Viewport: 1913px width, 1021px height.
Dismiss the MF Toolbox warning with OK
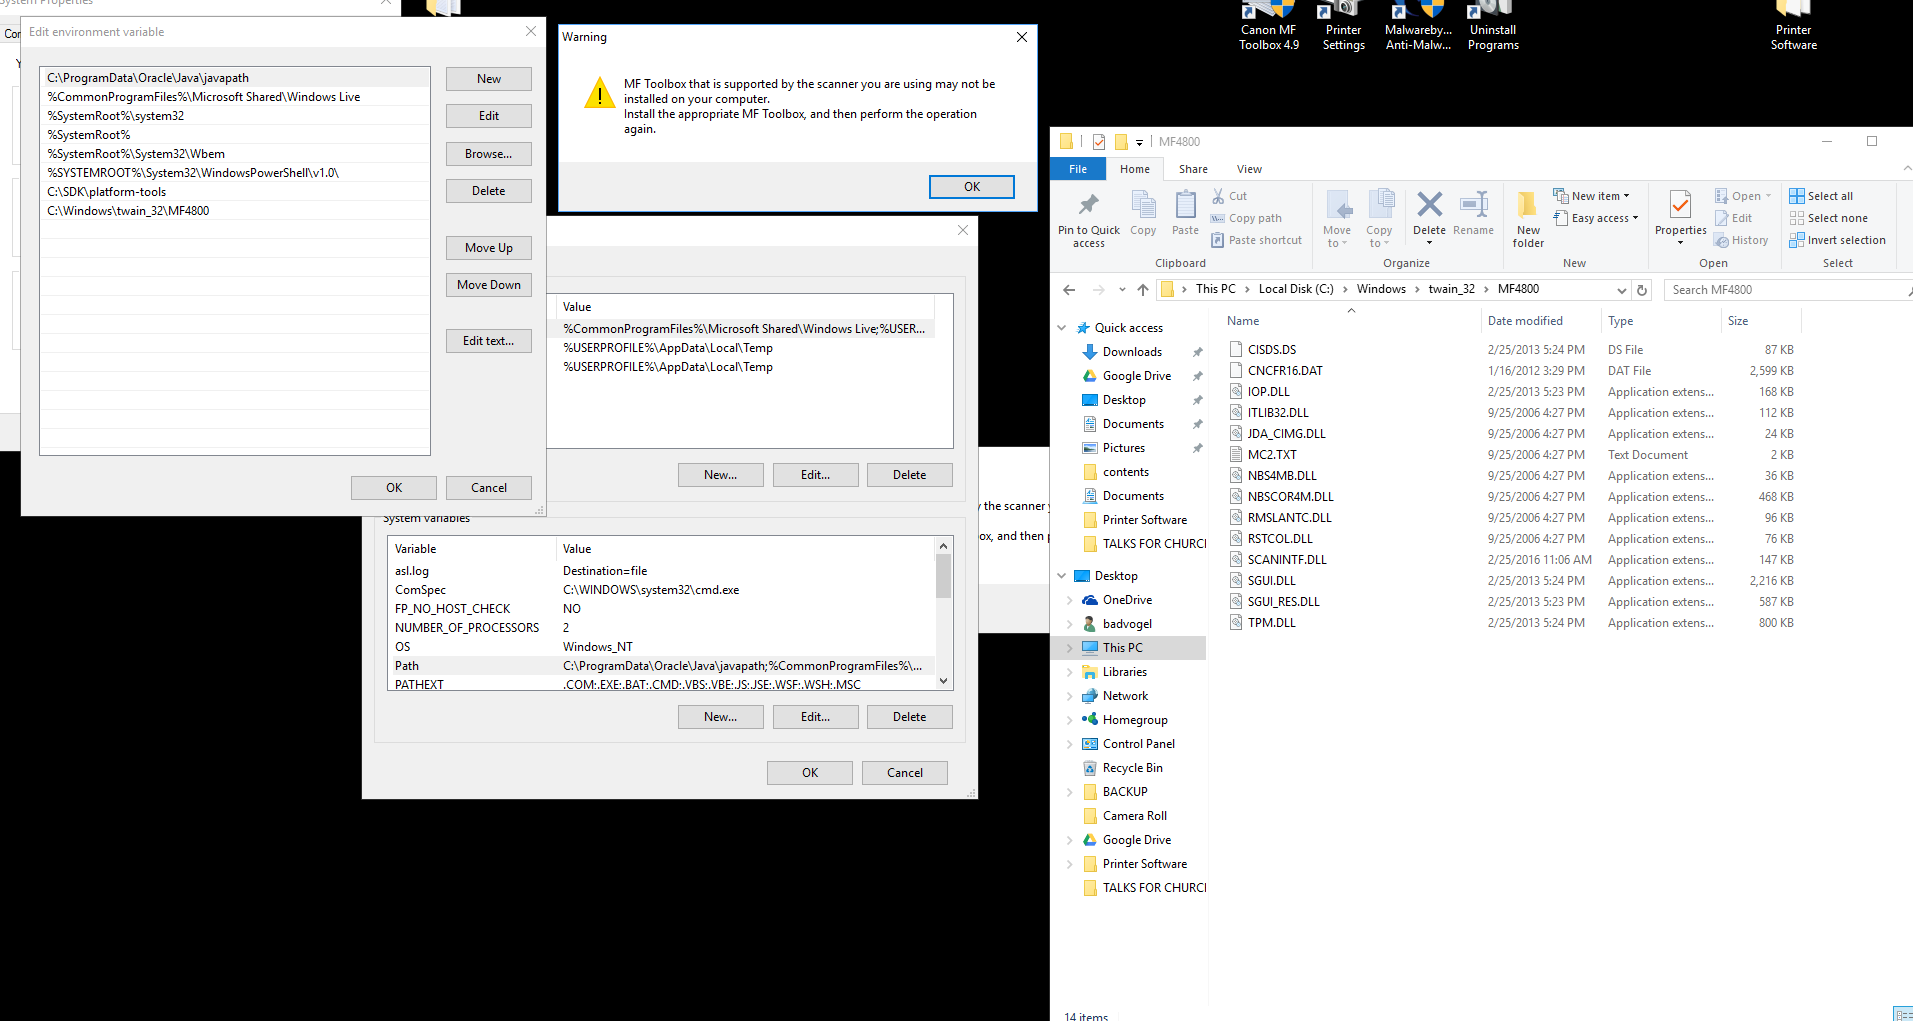click(971, 186)
